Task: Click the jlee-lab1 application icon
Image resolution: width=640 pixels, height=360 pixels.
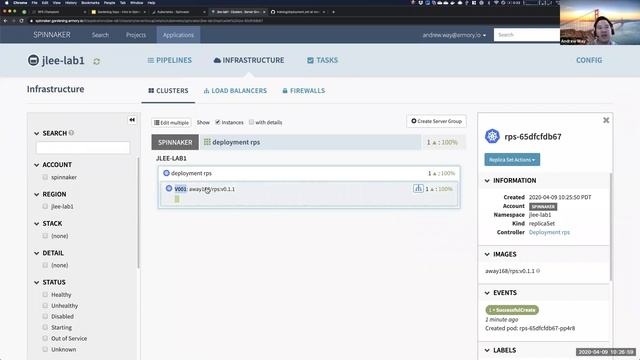Action: click(33, 60)
